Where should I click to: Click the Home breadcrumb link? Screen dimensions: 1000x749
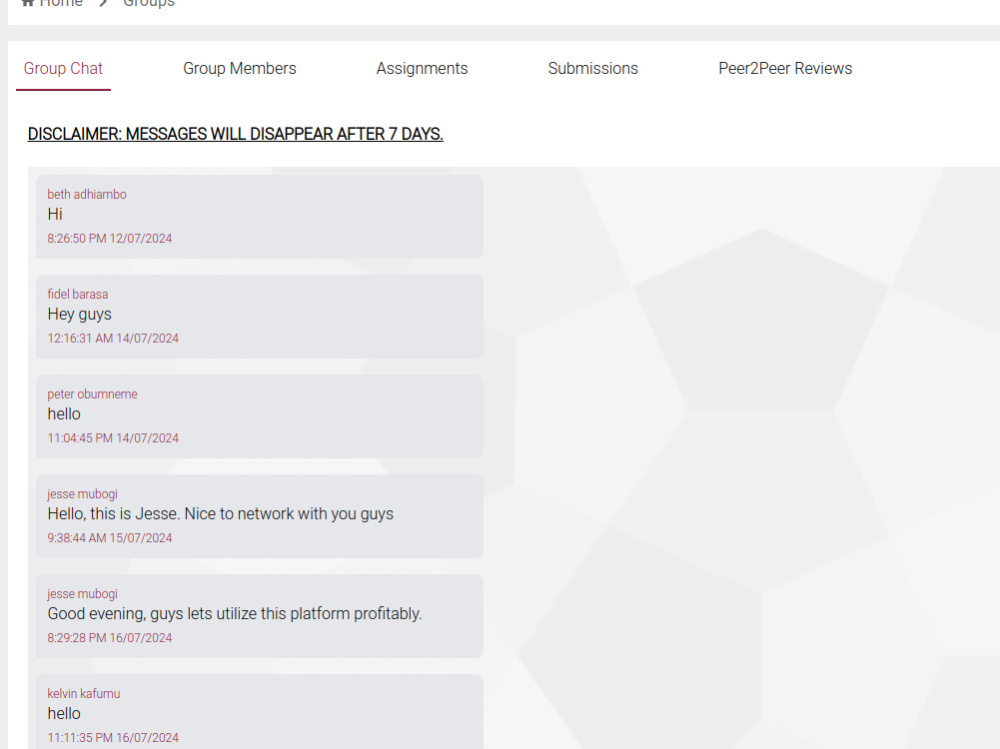tap(61, 3)
